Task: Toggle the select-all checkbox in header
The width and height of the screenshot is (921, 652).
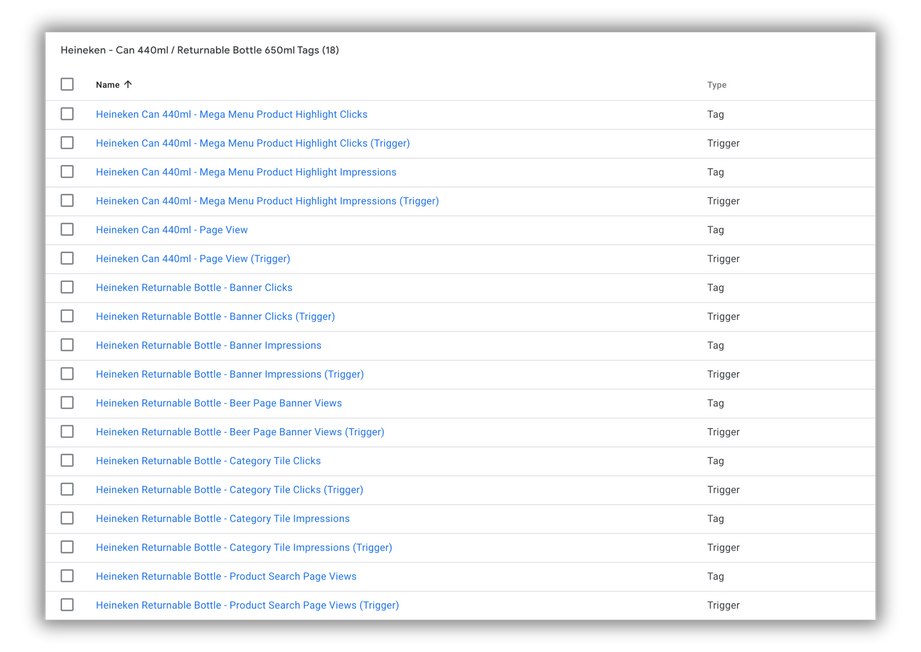Action: (x=67, y=84)
